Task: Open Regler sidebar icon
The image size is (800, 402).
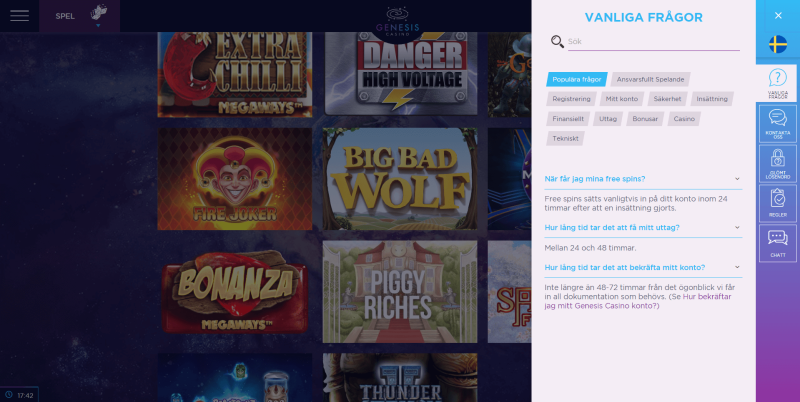Action: tap(778, 203)
